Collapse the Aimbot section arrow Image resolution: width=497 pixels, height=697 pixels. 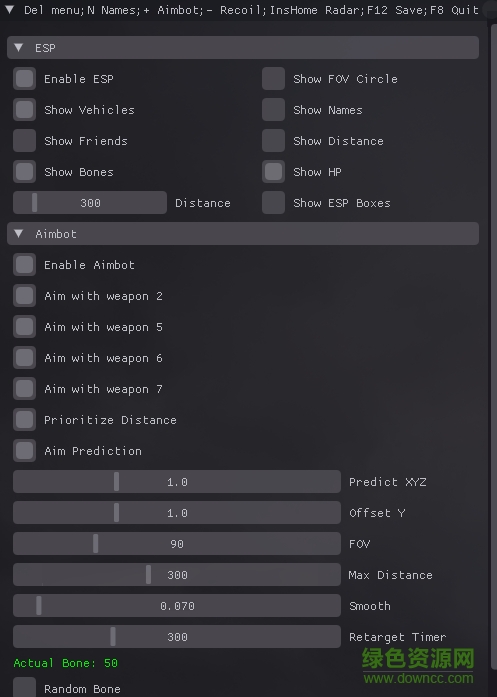click(19, 233)
